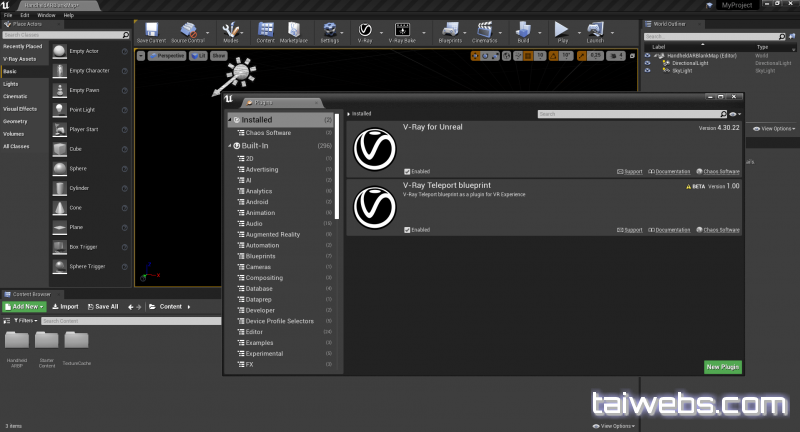Image resolution: width=800 pixels, height=432 pixels.
Task: Open Cinematics from the toolbar
Action: pos(486,31)
